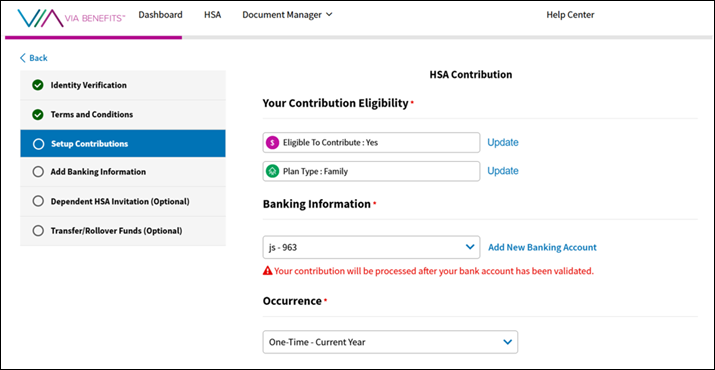Click the red warning triangle icon
Screen dimensions: 715x370
click(267, 271)
